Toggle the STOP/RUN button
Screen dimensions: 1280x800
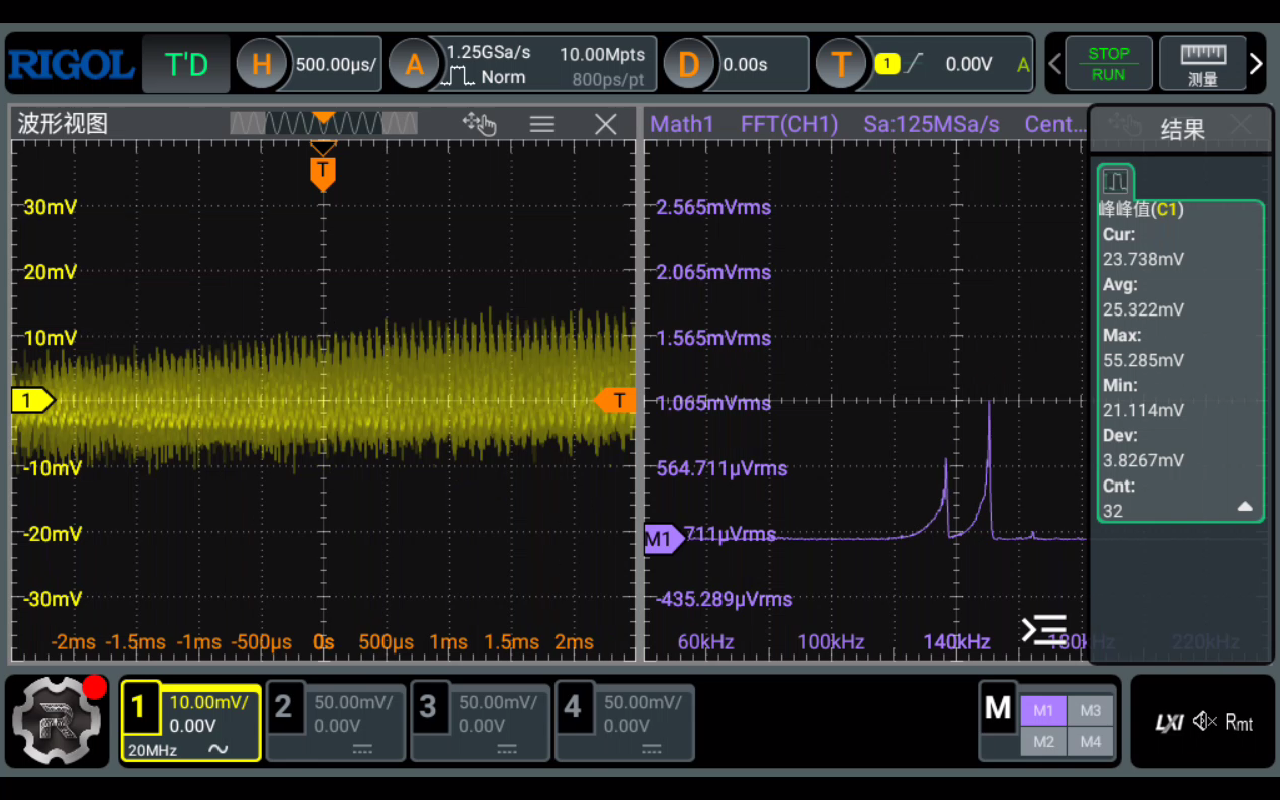tap(1108, 64)
